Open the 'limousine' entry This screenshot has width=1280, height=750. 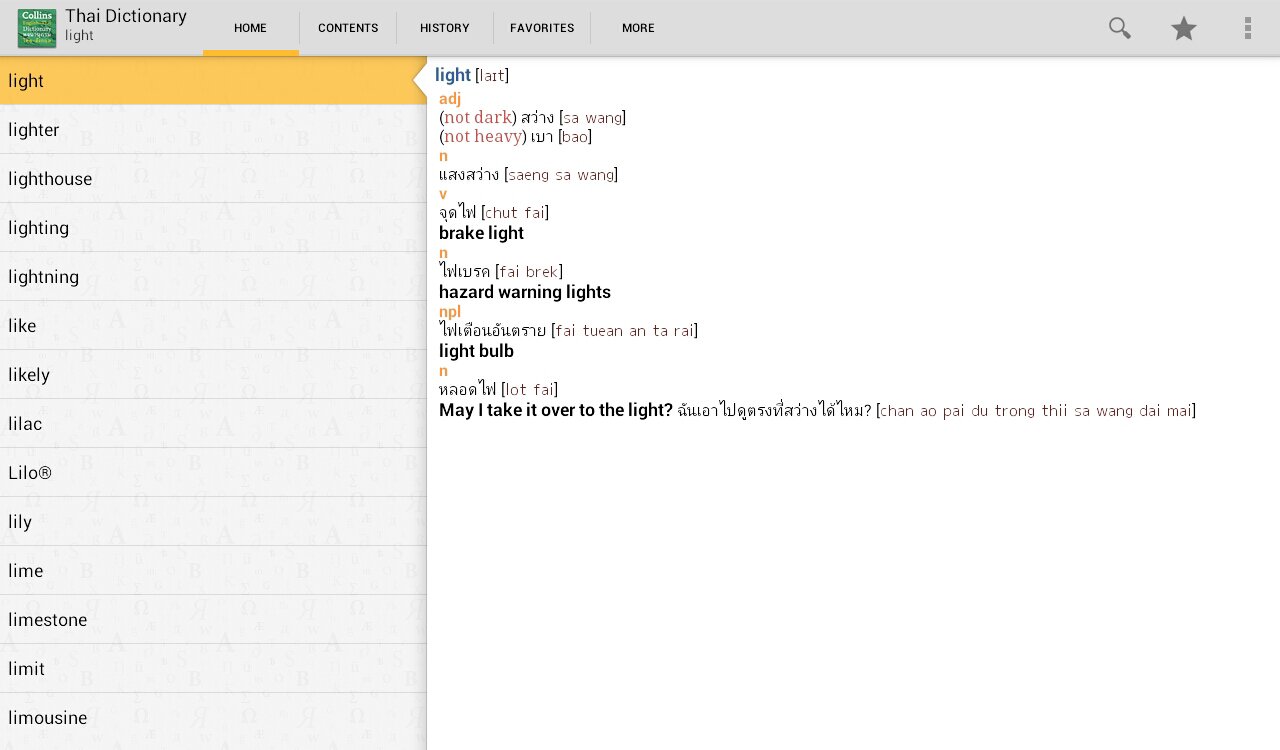pos(200,718)
